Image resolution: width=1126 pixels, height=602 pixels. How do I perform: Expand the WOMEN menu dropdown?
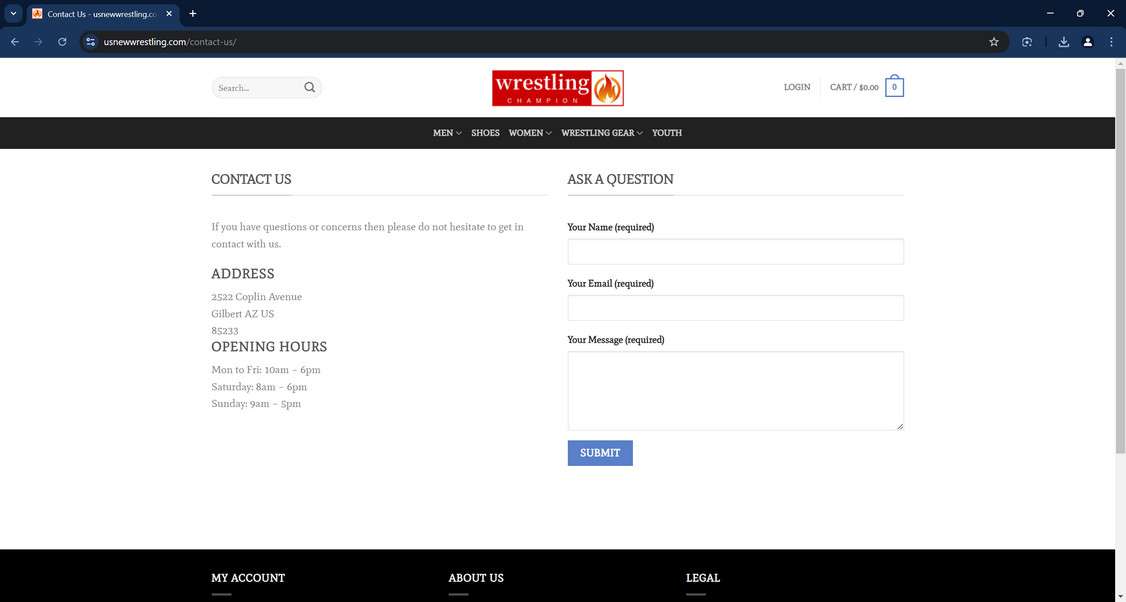(530, 133)
